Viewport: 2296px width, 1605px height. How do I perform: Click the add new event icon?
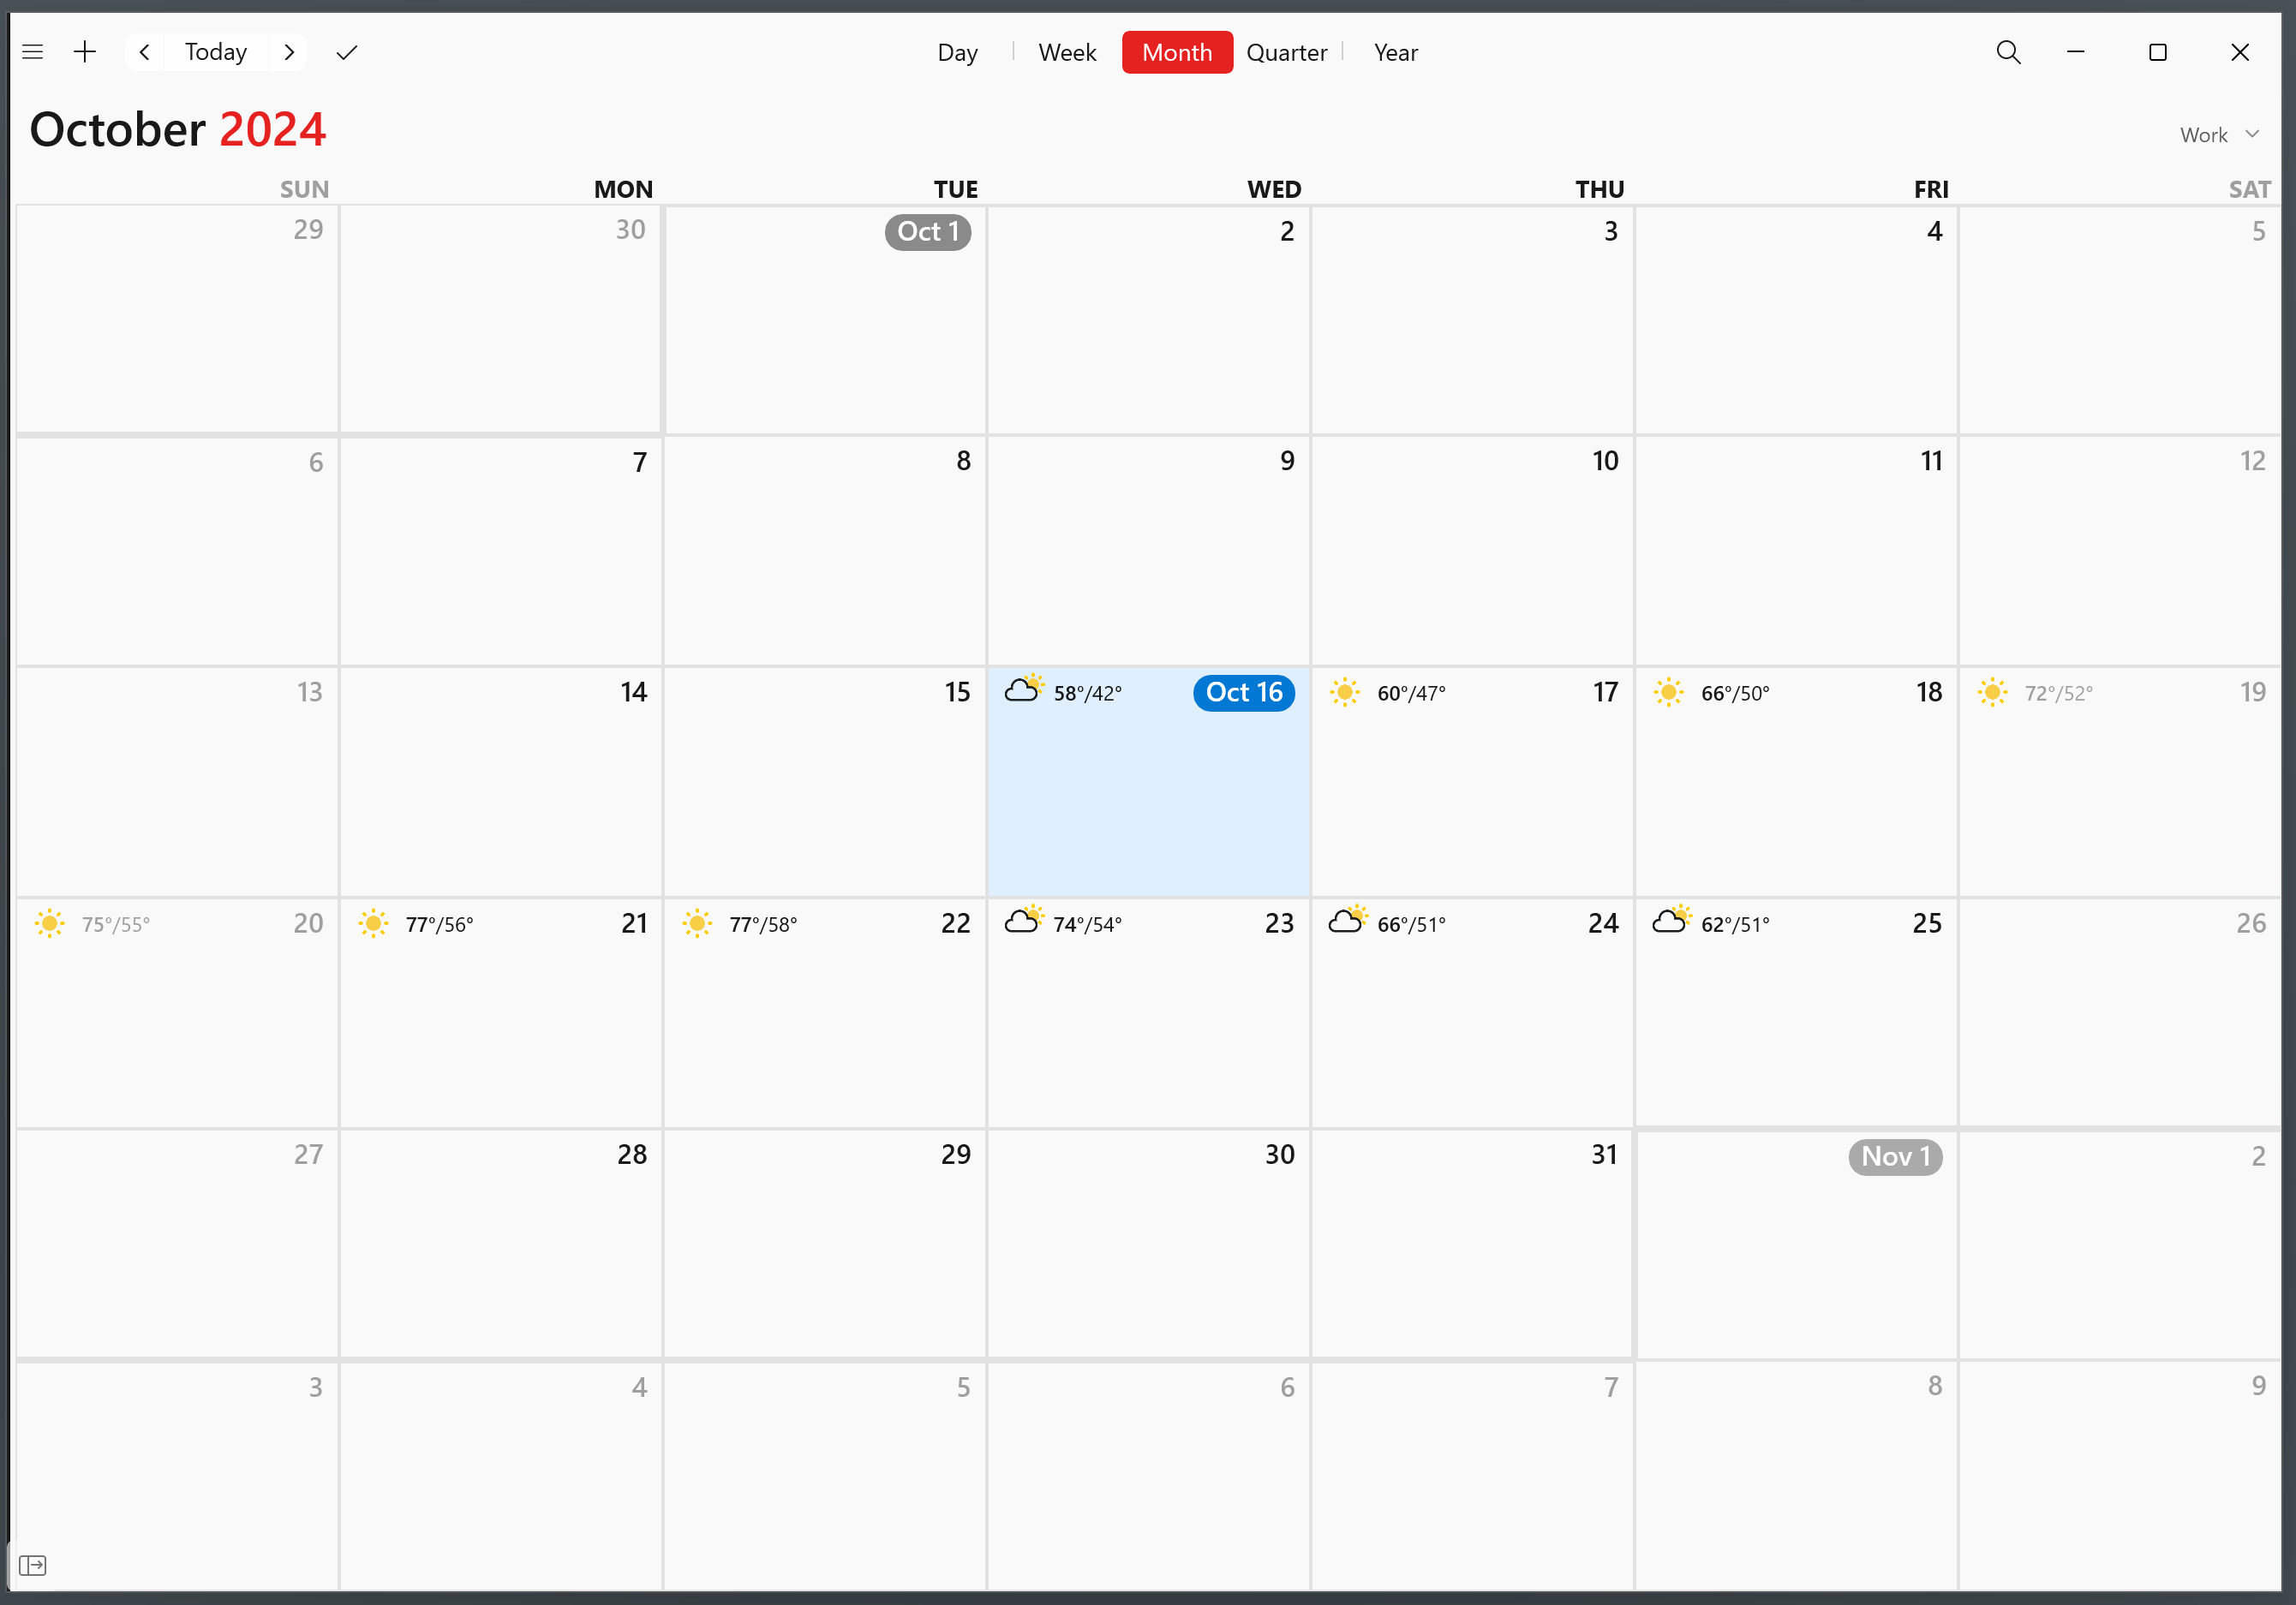coord(84,52)
